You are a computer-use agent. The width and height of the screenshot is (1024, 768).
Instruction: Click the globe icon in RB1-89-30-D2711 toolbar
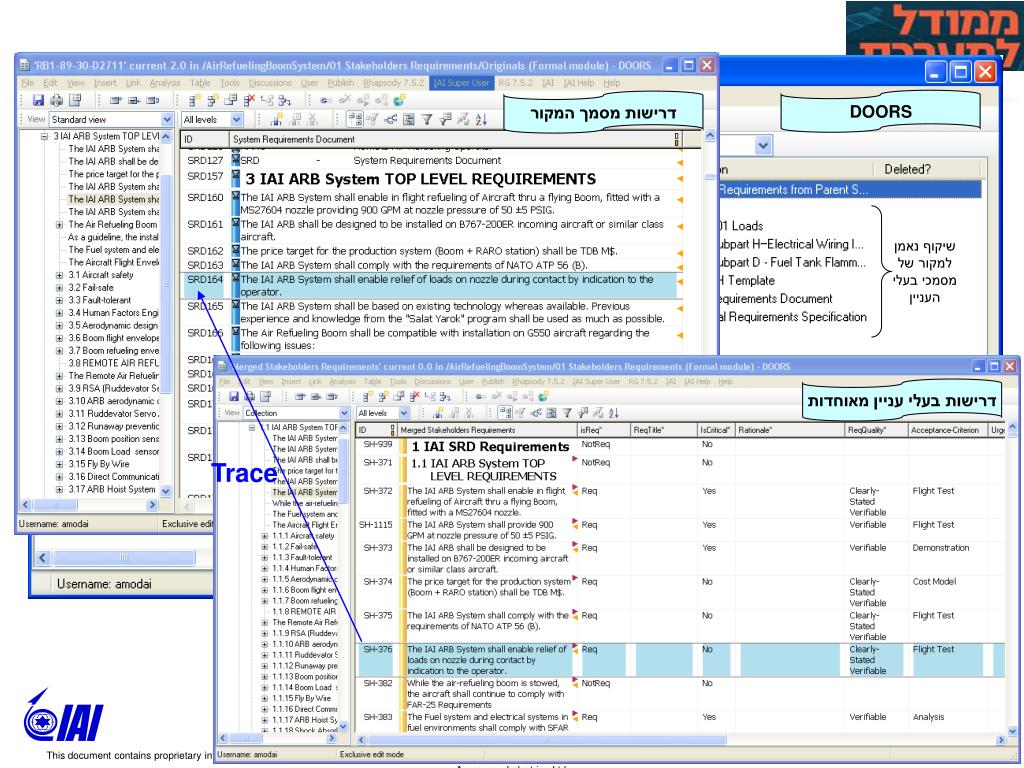click(399, 100)
